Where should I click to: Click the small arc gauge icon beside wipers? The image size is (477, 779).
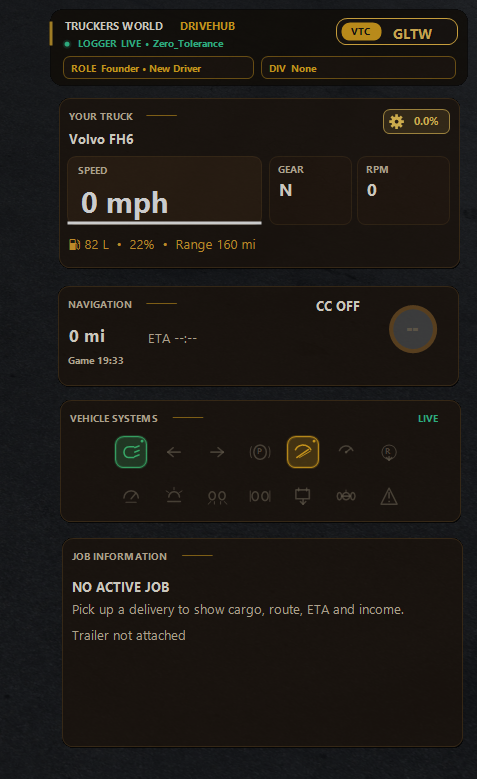point(346,450)
